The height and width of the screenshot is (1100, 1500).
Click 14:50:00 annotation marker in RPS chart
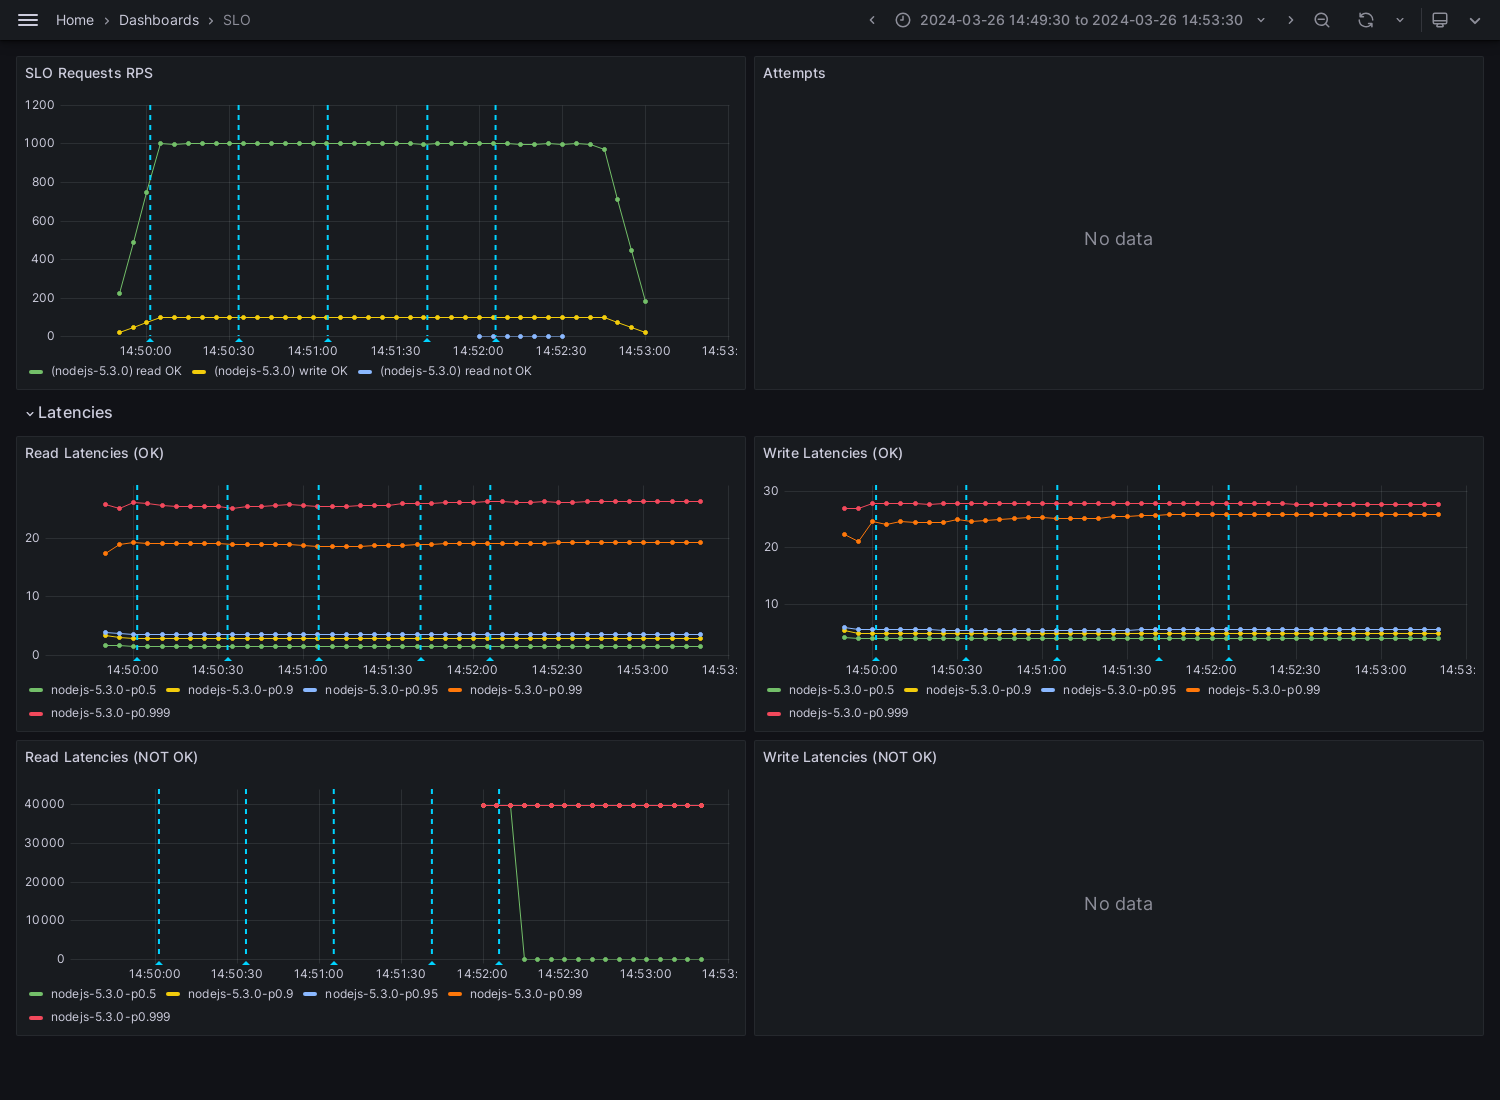pos(150,340)
